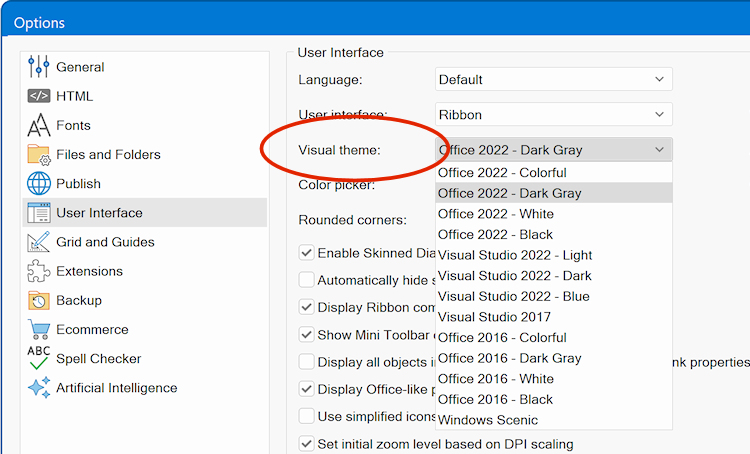Expand the Language dropdown
Image resolution: width=750 pixels, height=454 pixels.
554,79
